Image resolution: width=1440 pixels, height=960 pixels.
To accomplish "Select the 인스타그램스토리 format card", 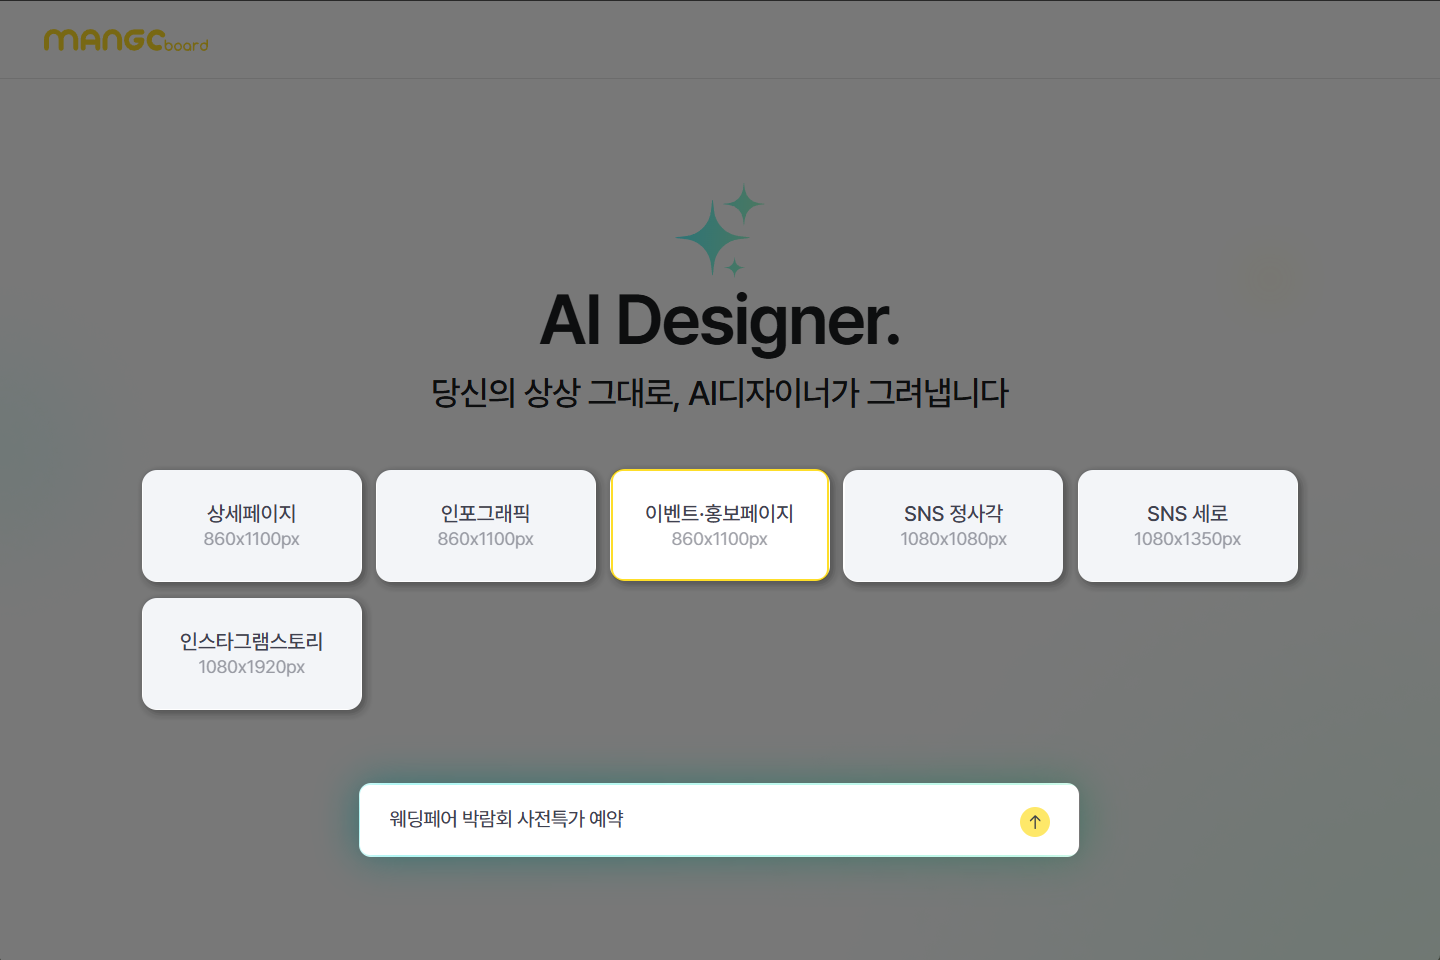I will (252, 654).
